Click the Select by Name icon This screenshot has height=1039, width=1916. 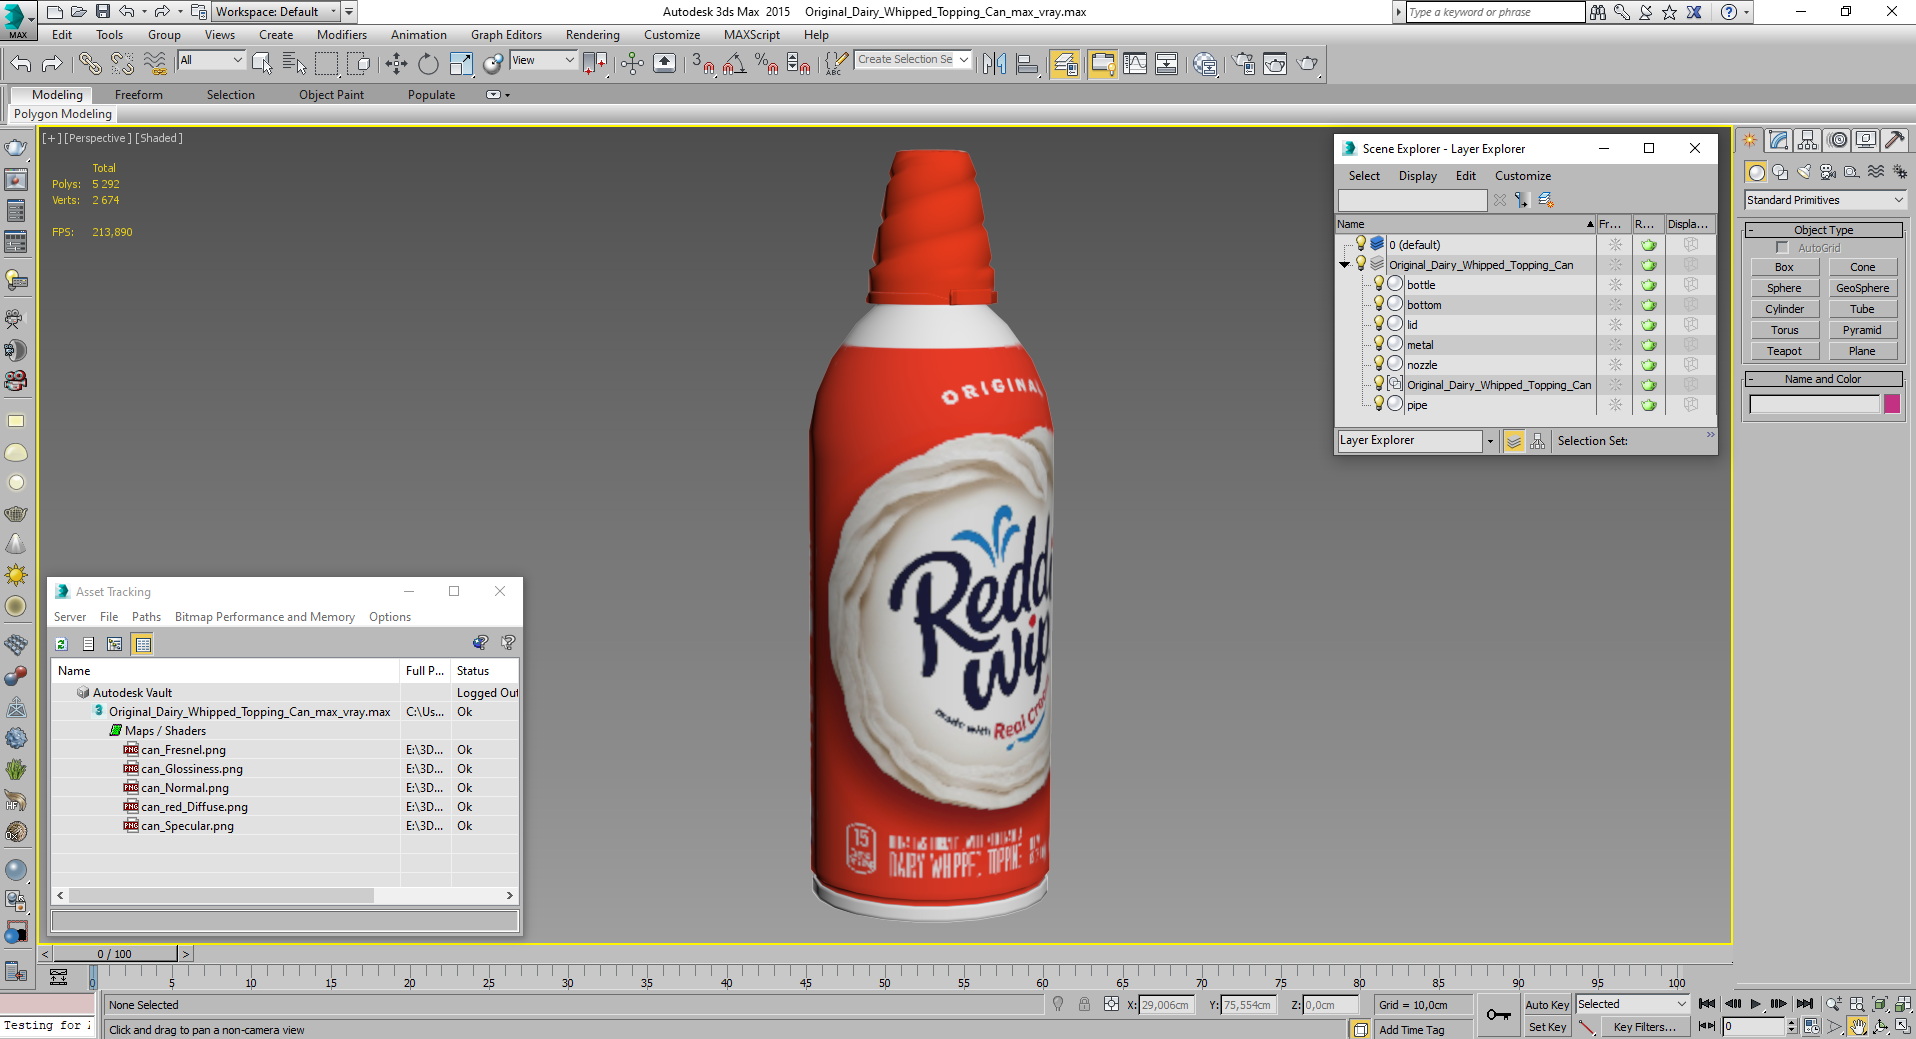pos(294,64)
